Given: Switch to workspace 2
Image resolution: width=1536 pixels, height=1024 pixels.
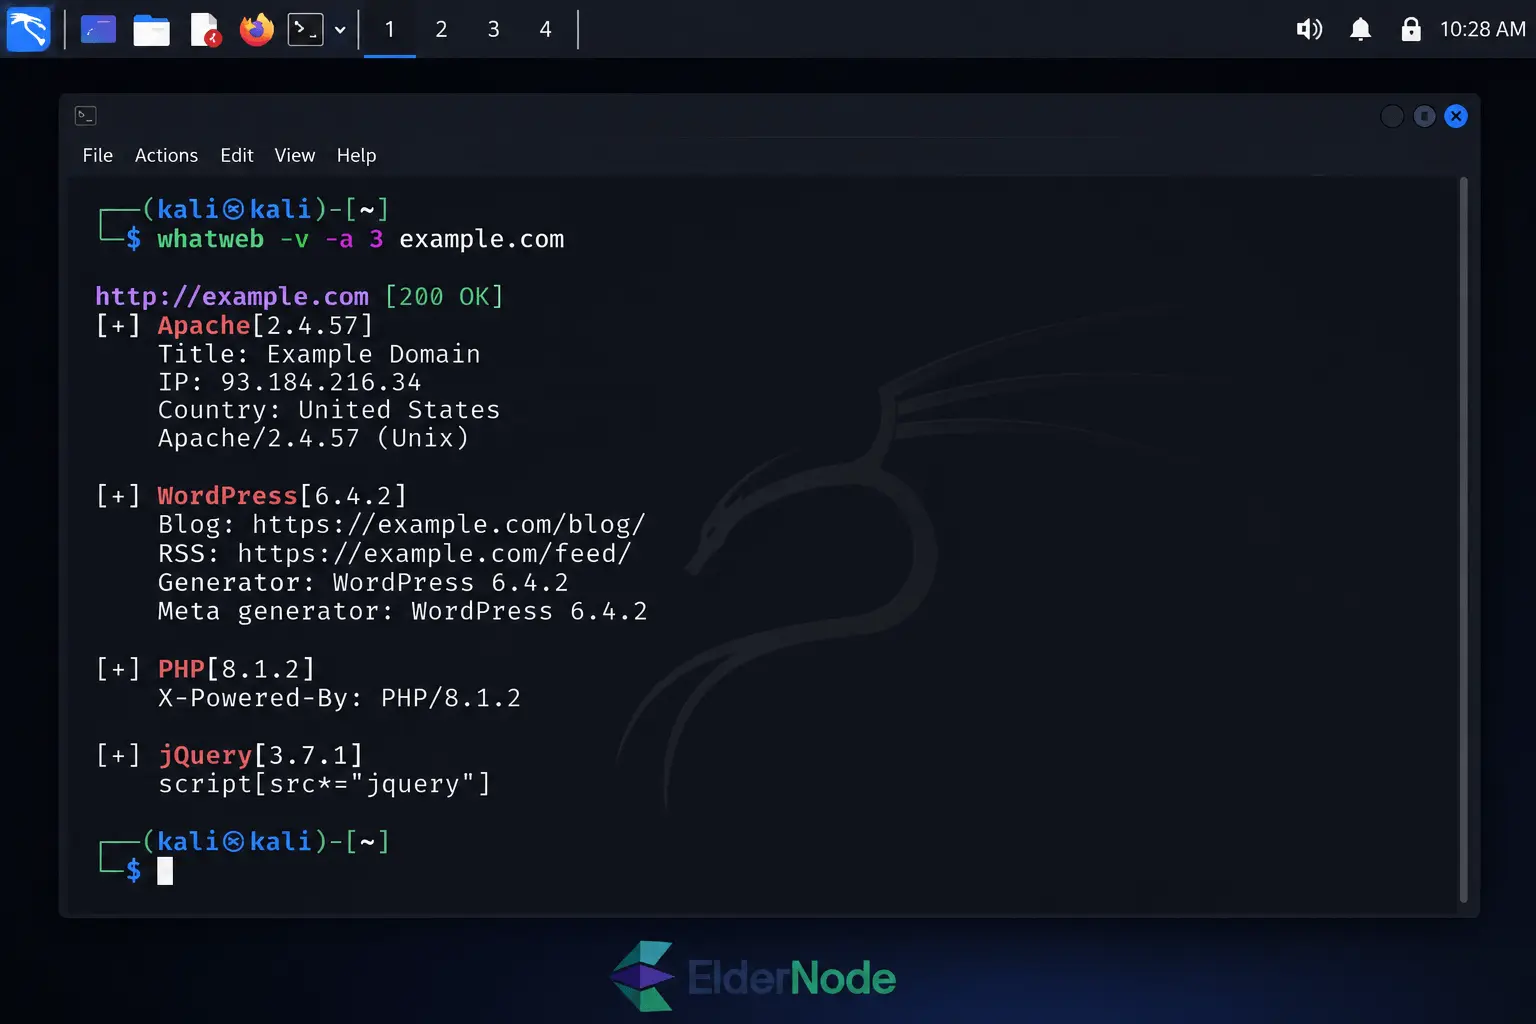Looking at the screenshot, I should tap(441, 30).
